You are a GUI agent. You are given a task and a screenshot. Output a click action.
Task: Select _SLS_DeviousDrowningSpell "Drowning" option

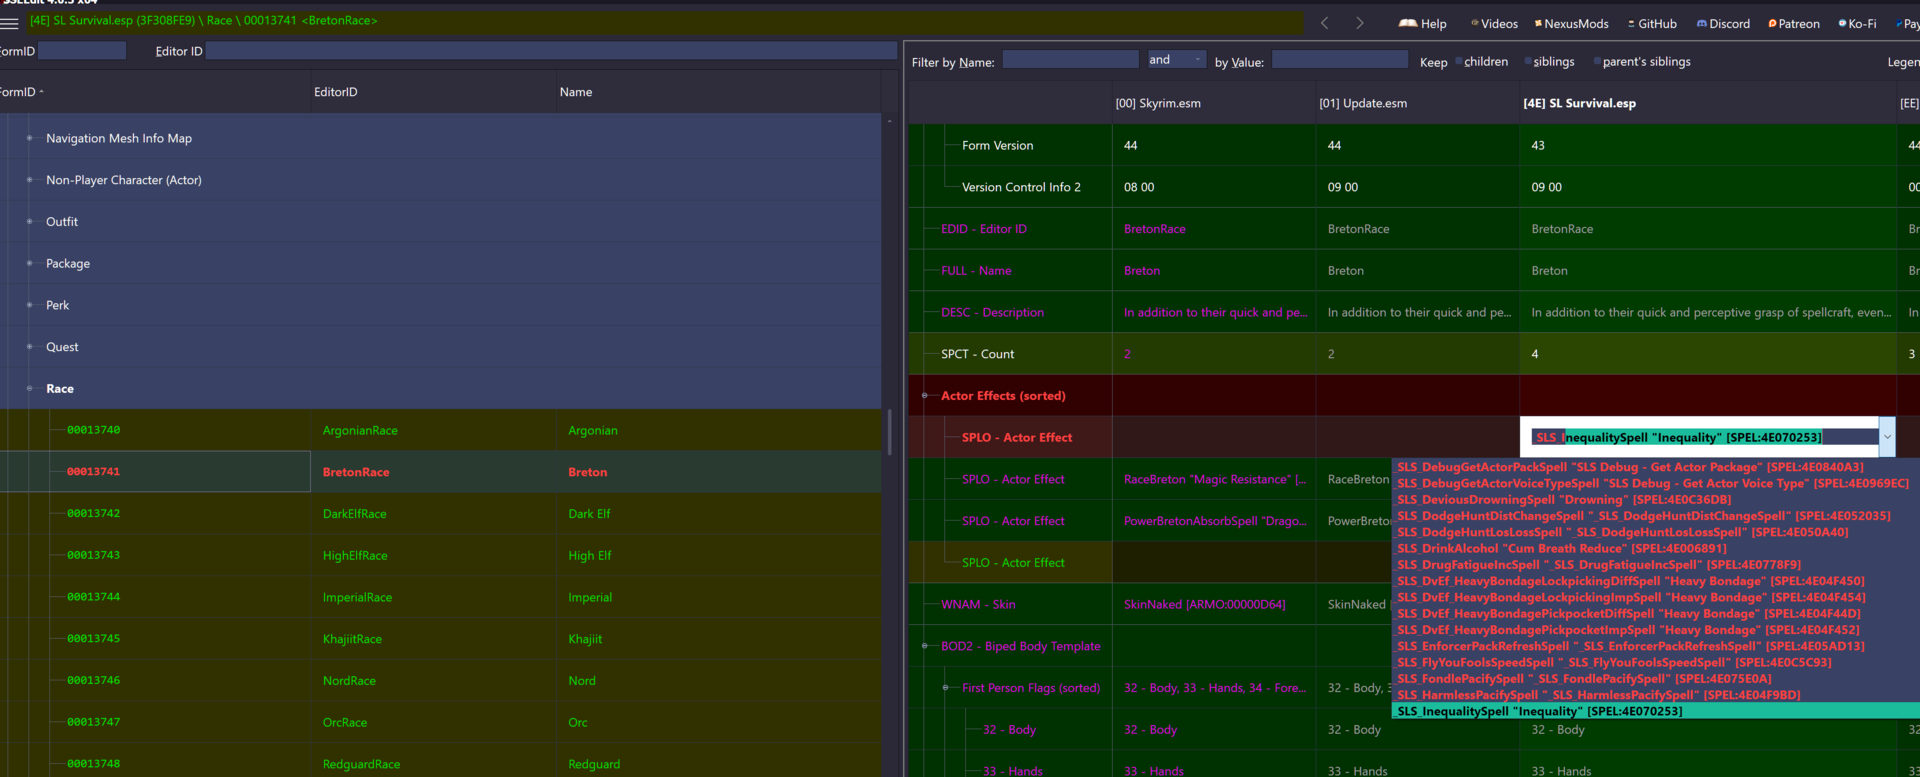[x=1656, y=500]
